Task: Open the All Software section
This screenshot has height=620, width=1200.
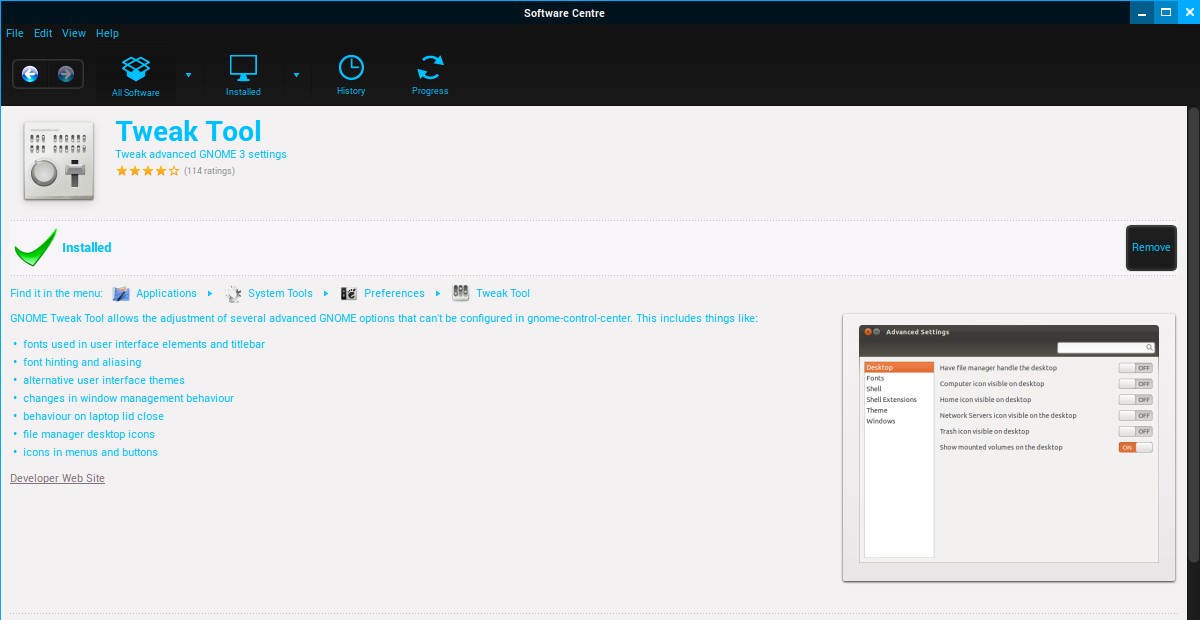Action: 136,76
